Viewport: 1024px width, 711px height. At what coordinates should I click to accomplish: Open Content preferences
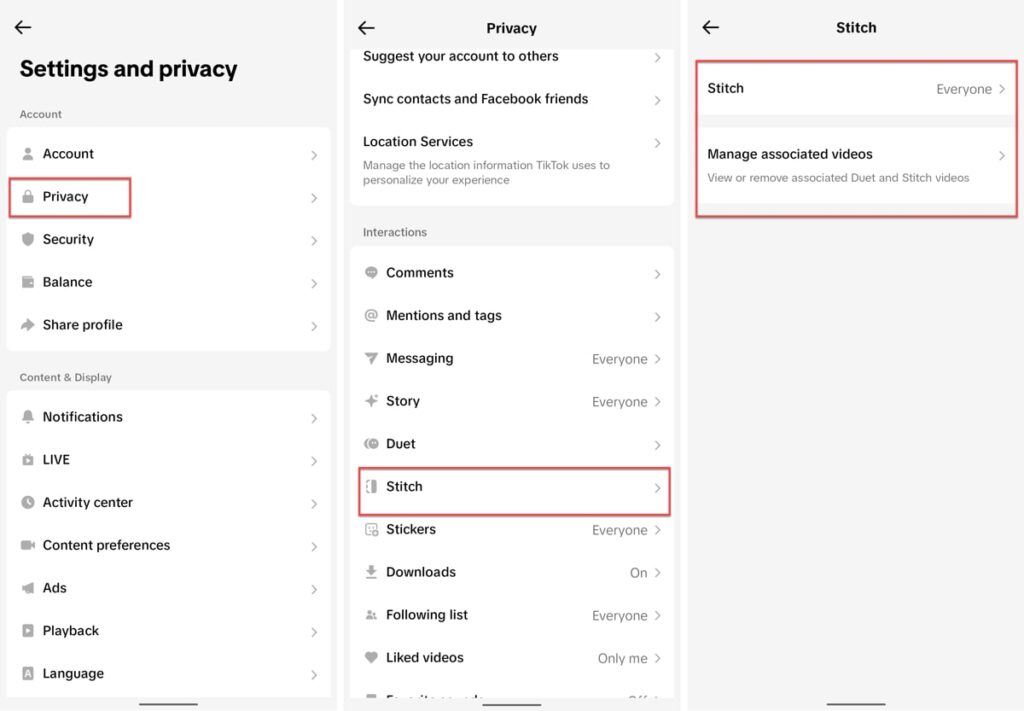[168, 546]
